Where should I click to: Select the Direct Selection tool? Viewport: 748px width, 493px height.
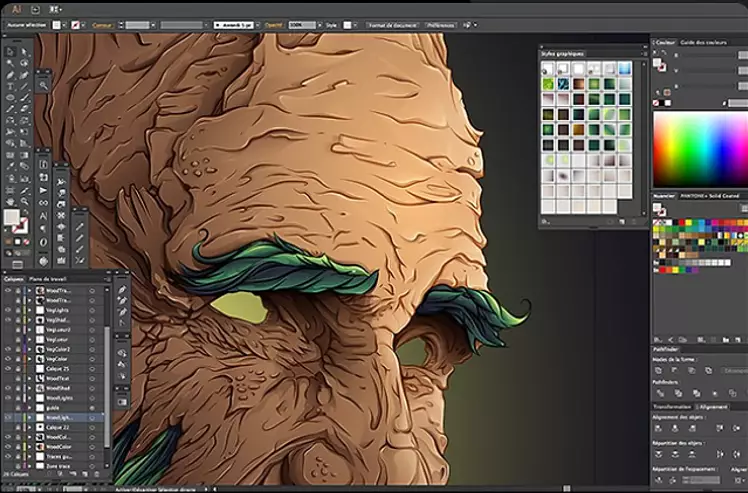tap(24, 50)
